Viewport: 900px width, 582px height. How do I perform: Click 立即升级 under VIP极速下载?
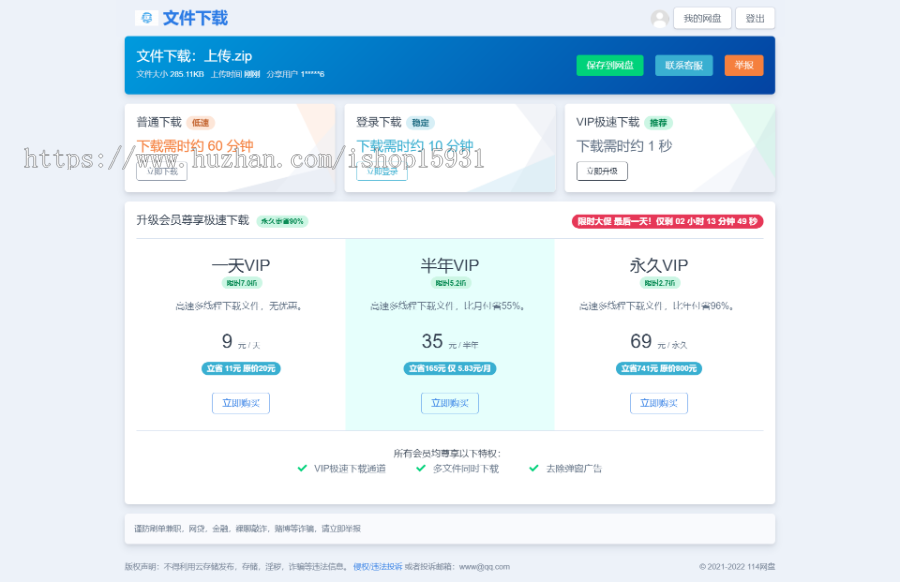(602, 171)
